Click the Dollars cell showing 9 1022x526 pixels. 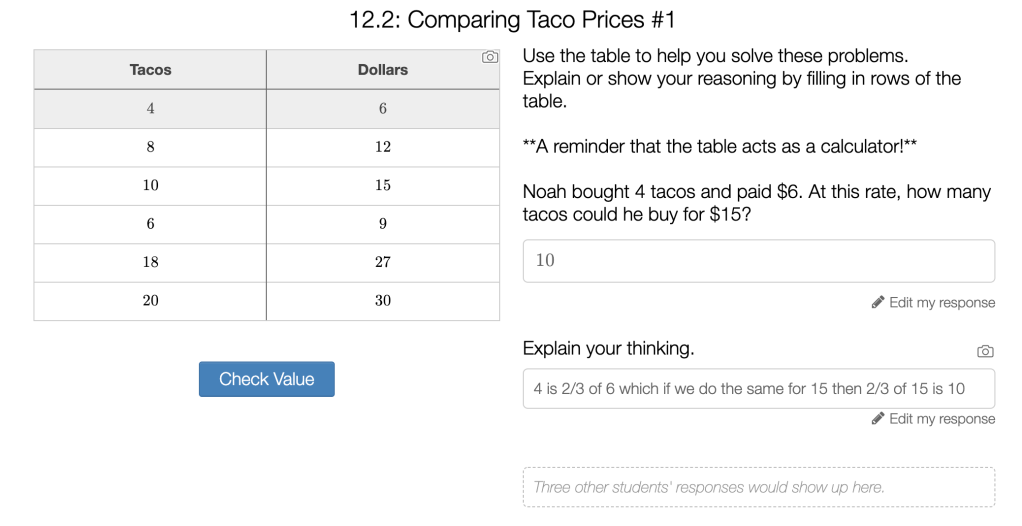tap(383, 224)
